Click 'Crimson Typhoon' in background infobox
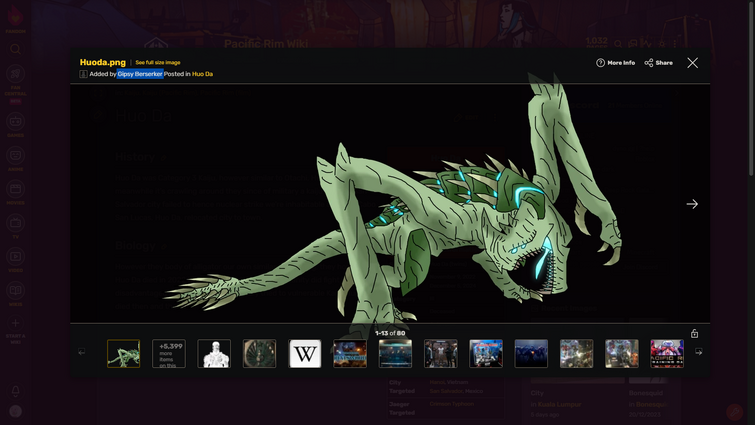Image resolution: width=755 pixels, height=425 pixels. tap(452, 404)
